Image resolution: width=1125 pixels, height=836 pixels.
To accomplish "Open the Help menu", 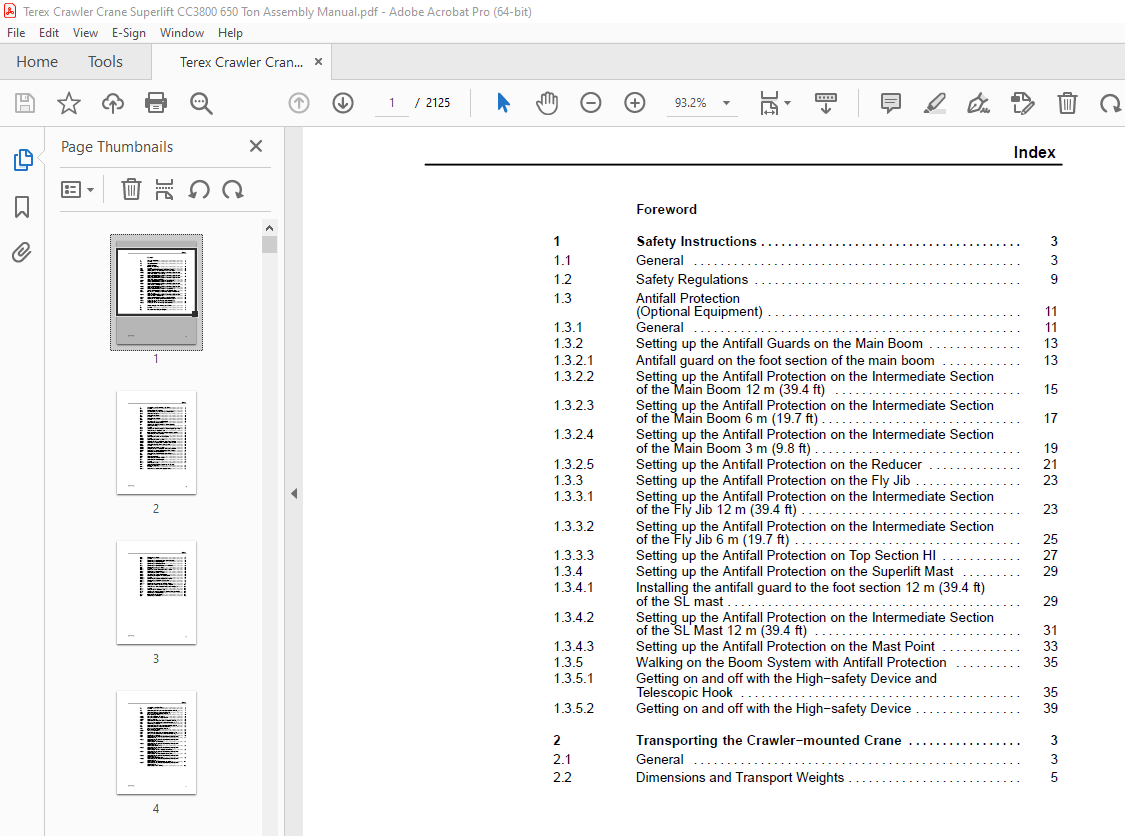I will point(230,33).
